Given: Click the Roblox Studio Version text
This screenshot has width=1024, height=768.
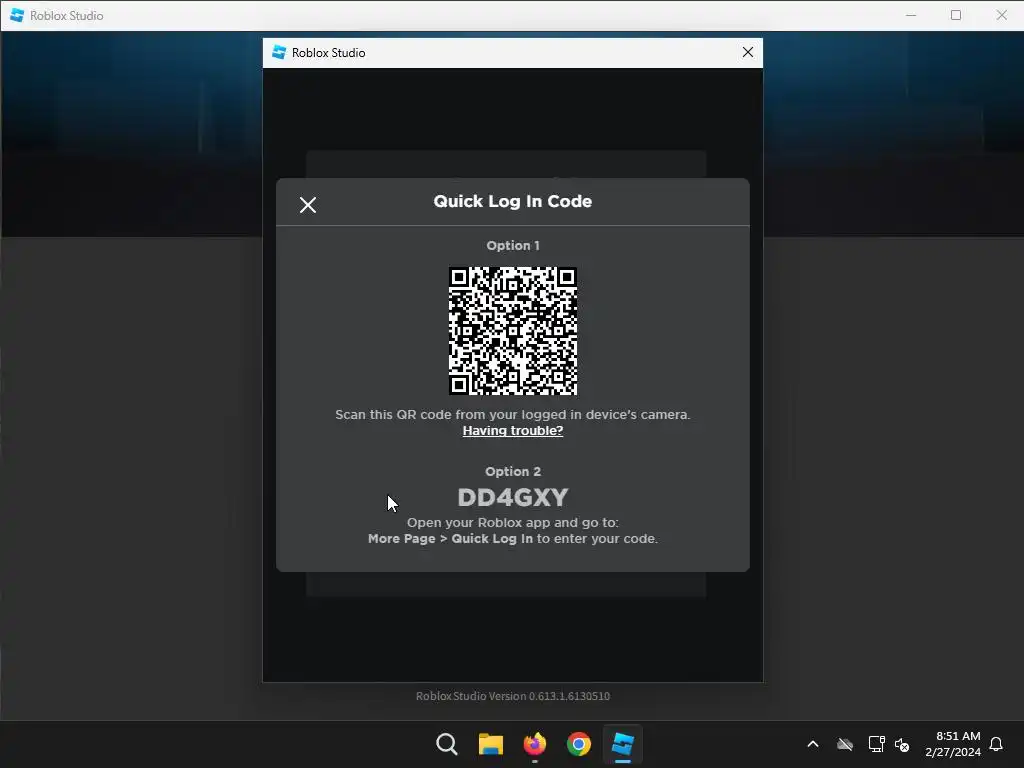Looking at the screenshot, I should [x=513, y=696].
